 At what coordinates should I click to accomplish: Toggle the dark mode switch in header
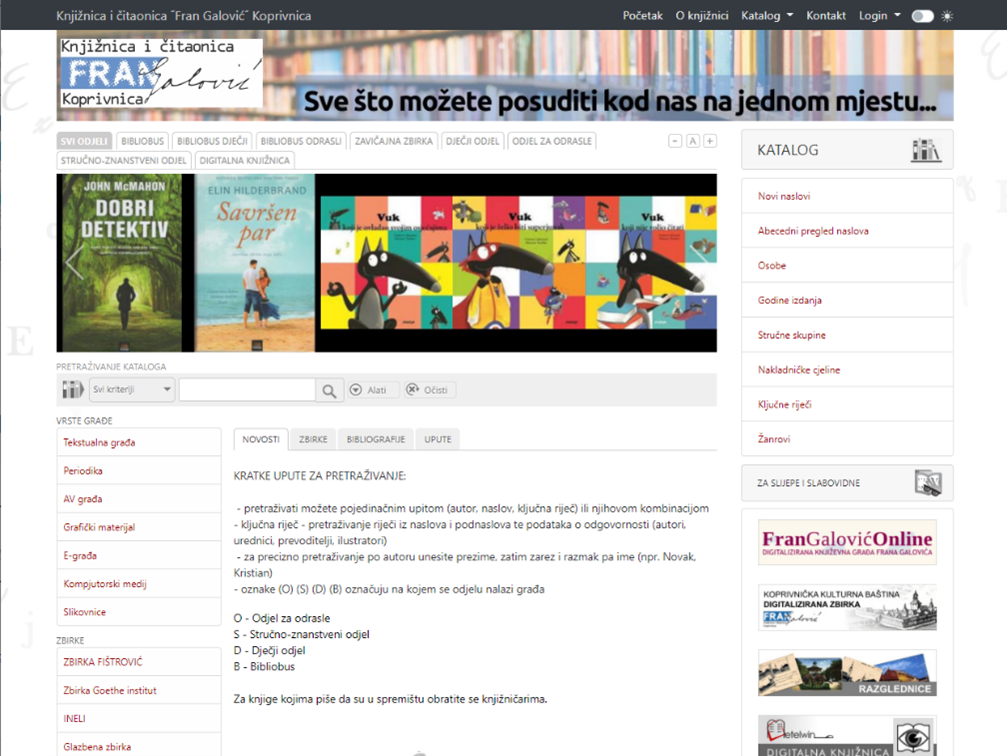coord(922,16)
